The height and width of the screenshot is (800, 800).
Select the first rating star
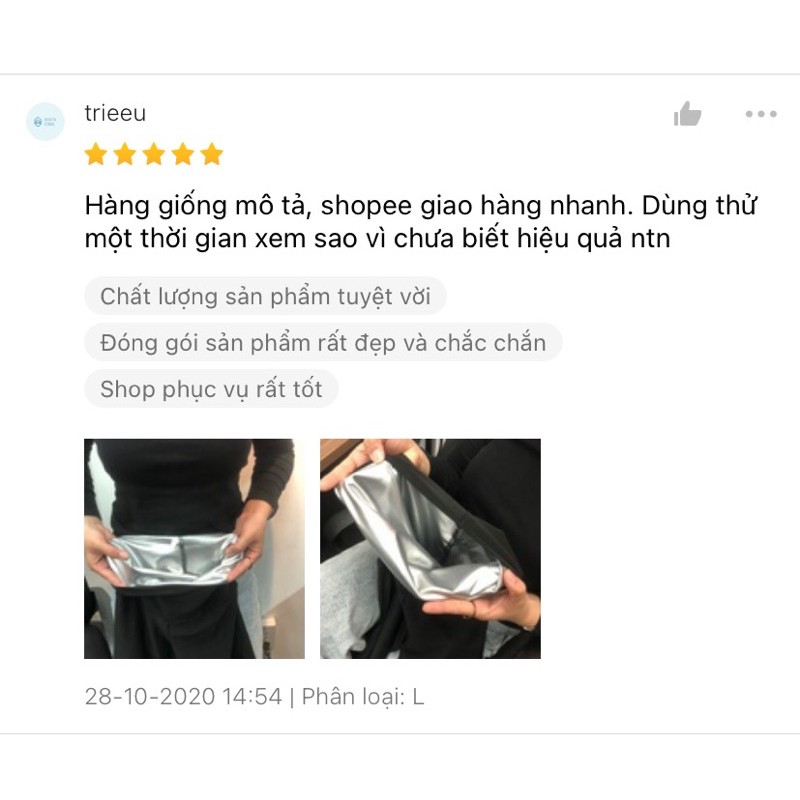click(96, 154)
